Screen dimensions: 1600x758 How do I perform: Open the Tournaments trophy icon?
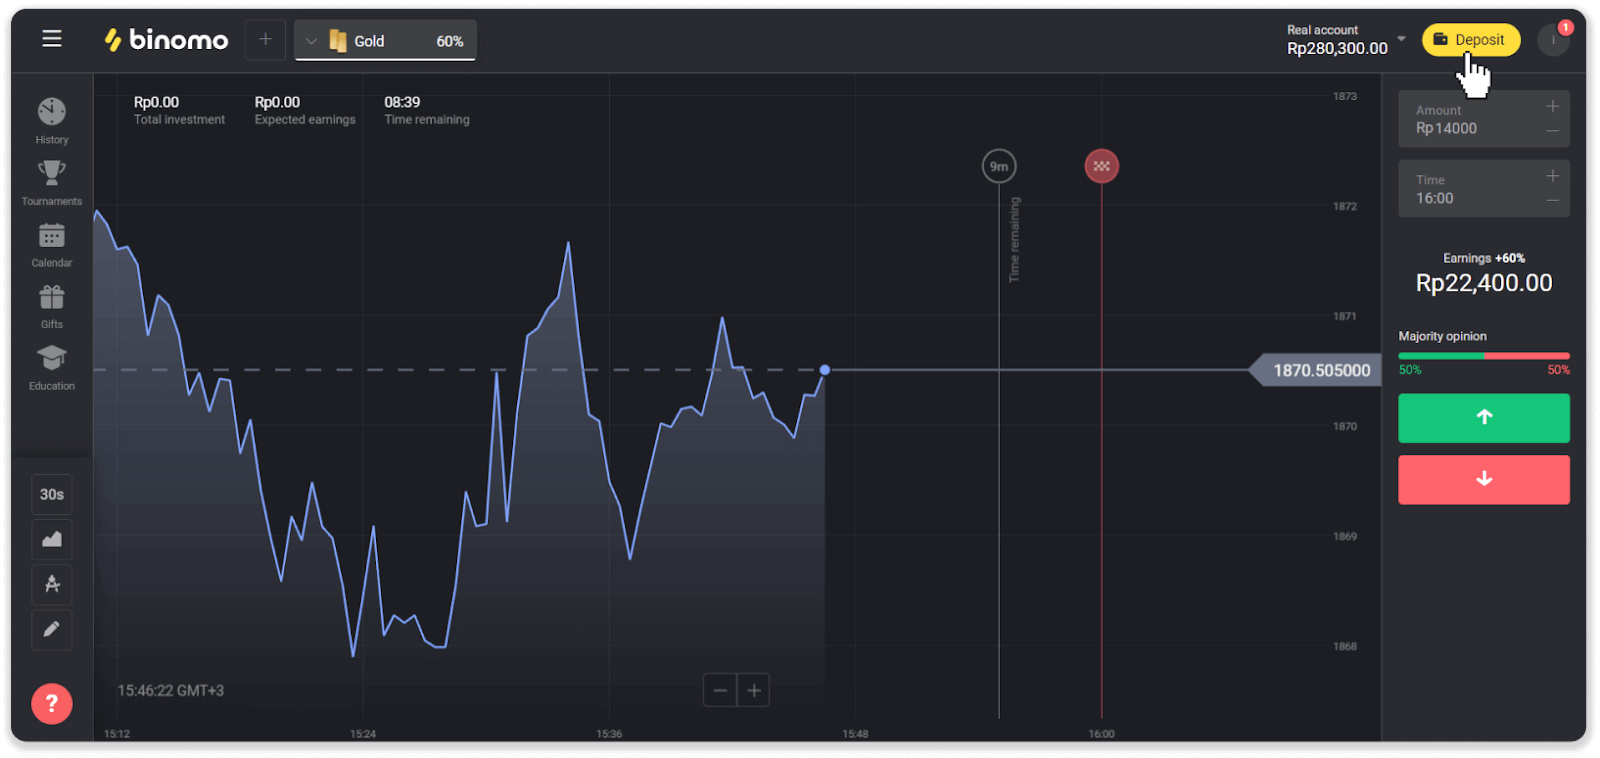coord(52,174)
